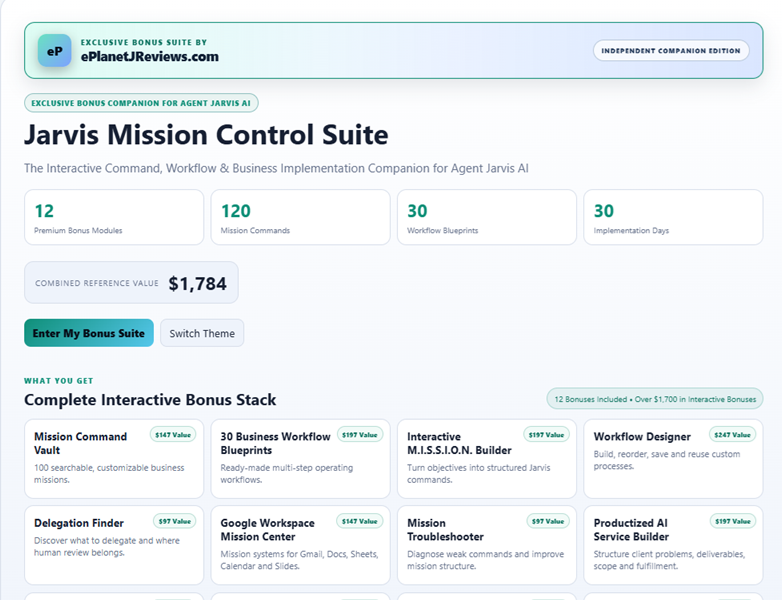Viewport: 782px width, 600px height.
Task: Click the EXCLUSIVE BONUS SUITE BY label
Action: [144, 42]
